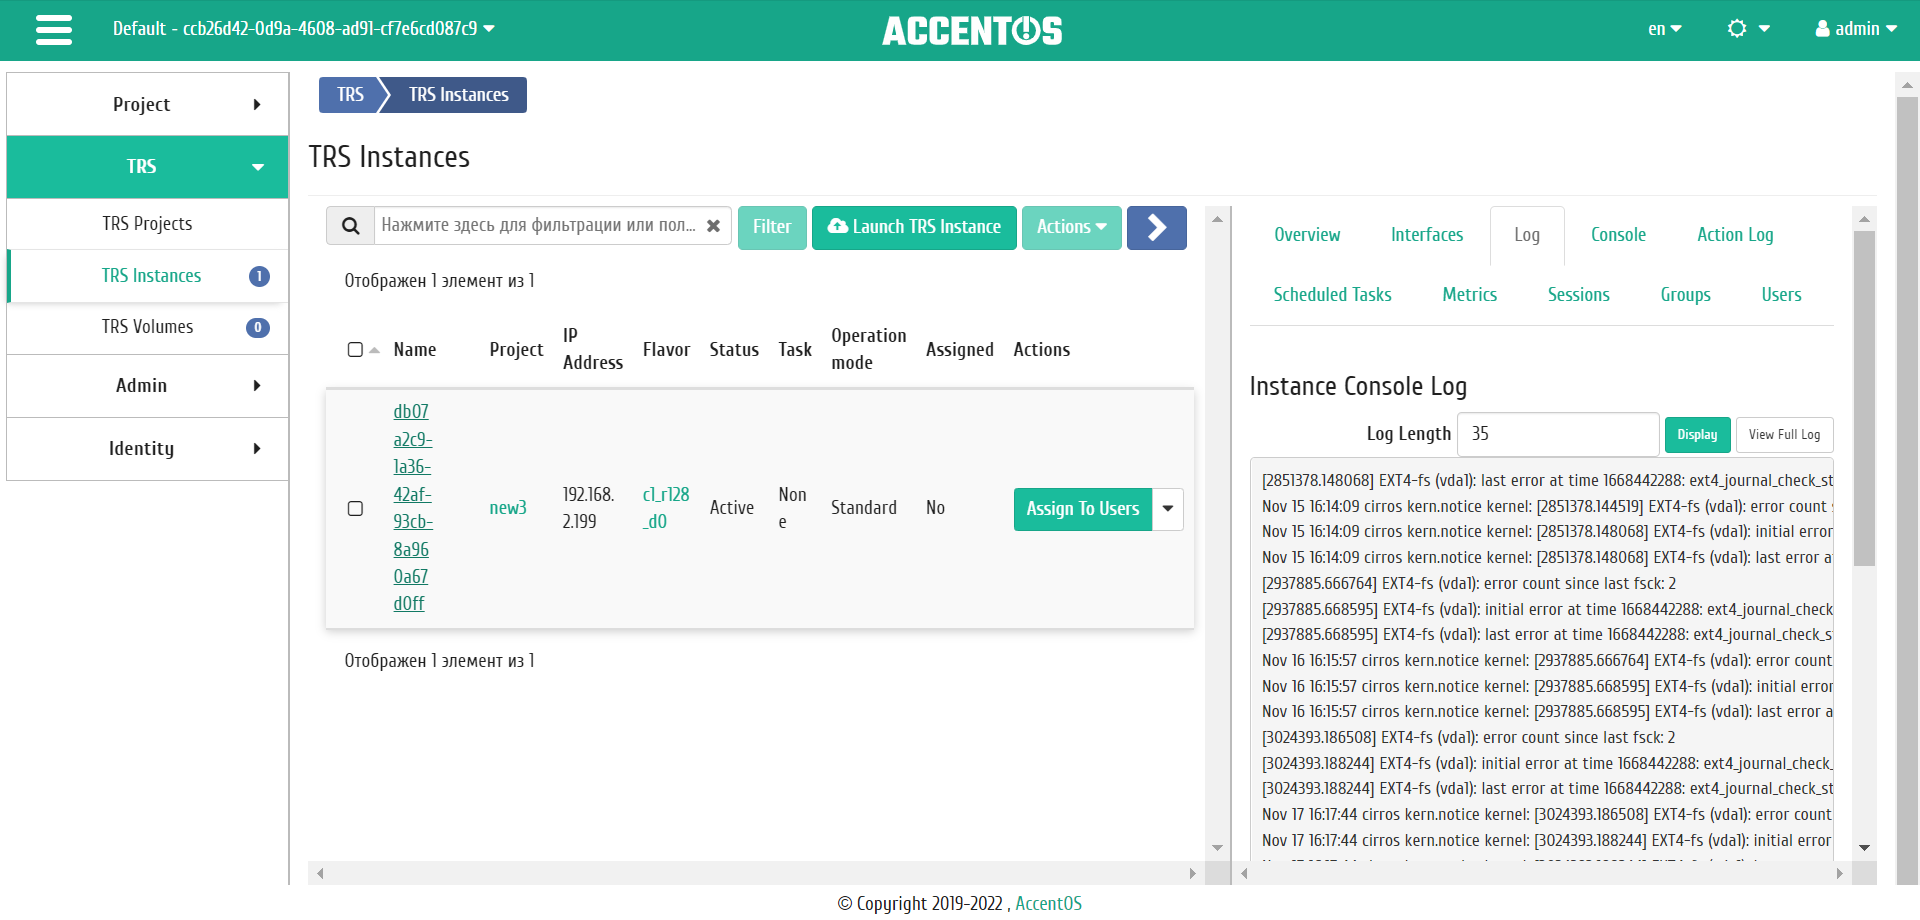
Task: Open the Metrics tab
Action: (x=1469, y=295)
